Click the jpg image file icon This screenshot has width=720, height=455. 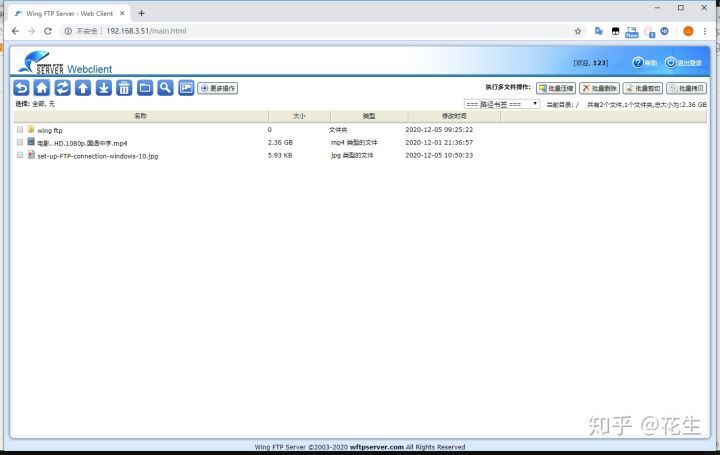pos(31,155)
